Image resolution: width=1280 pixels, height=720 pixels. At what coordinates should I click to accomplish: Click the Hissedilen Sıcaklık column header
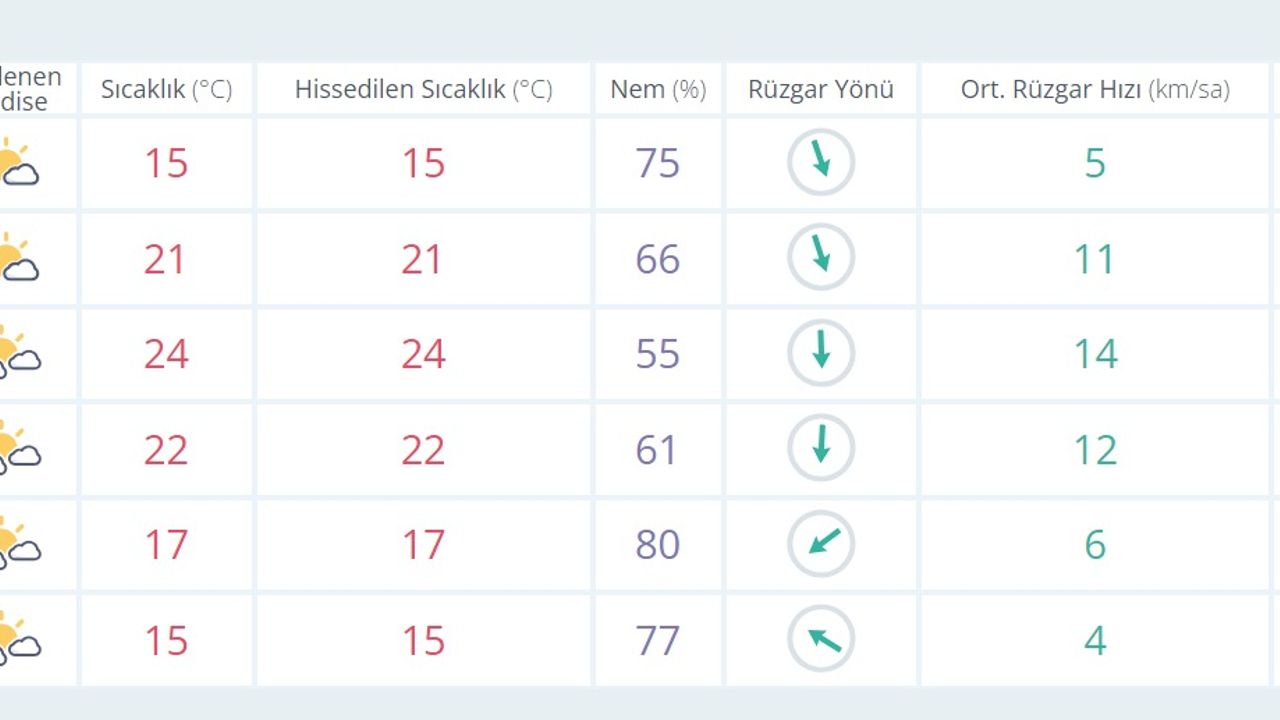[x=423, y=89]
